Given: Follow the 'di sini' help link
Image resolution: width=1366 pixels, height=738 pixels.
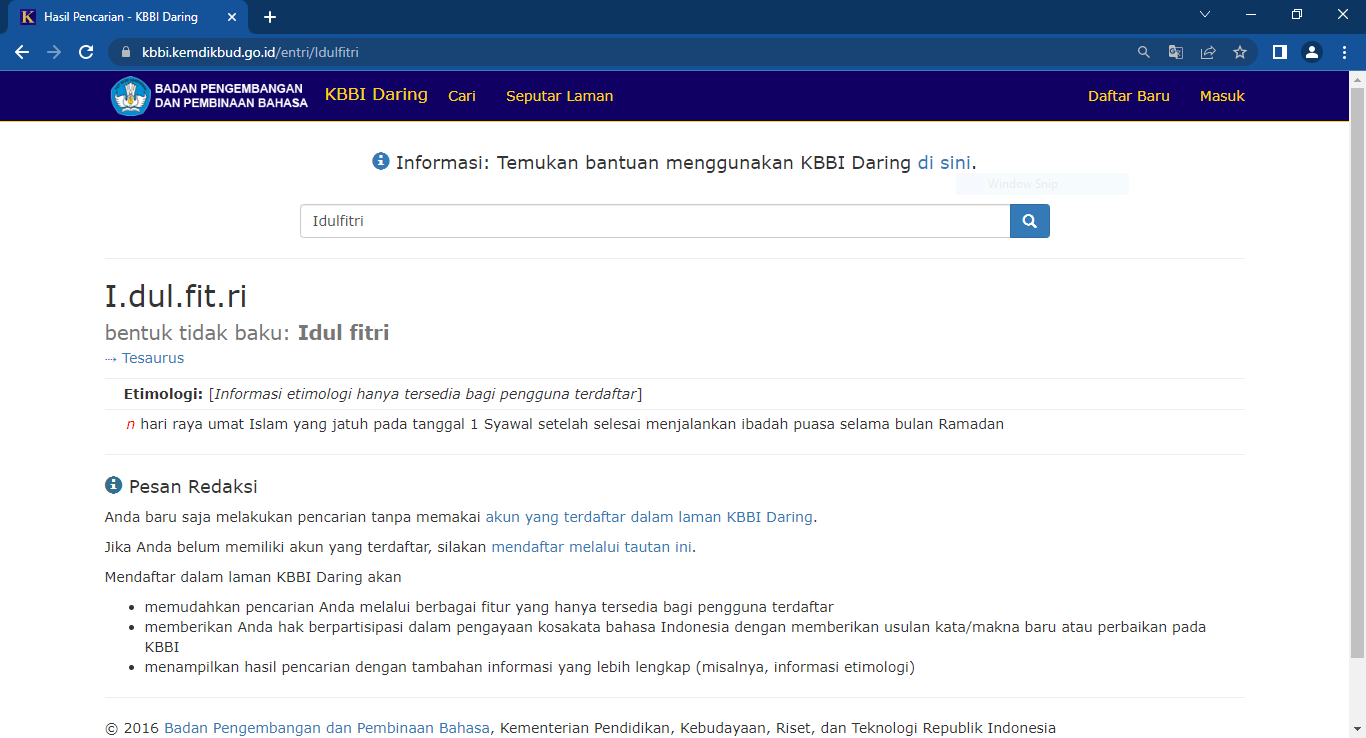Looking at the screenshot, I should [944, 163].
